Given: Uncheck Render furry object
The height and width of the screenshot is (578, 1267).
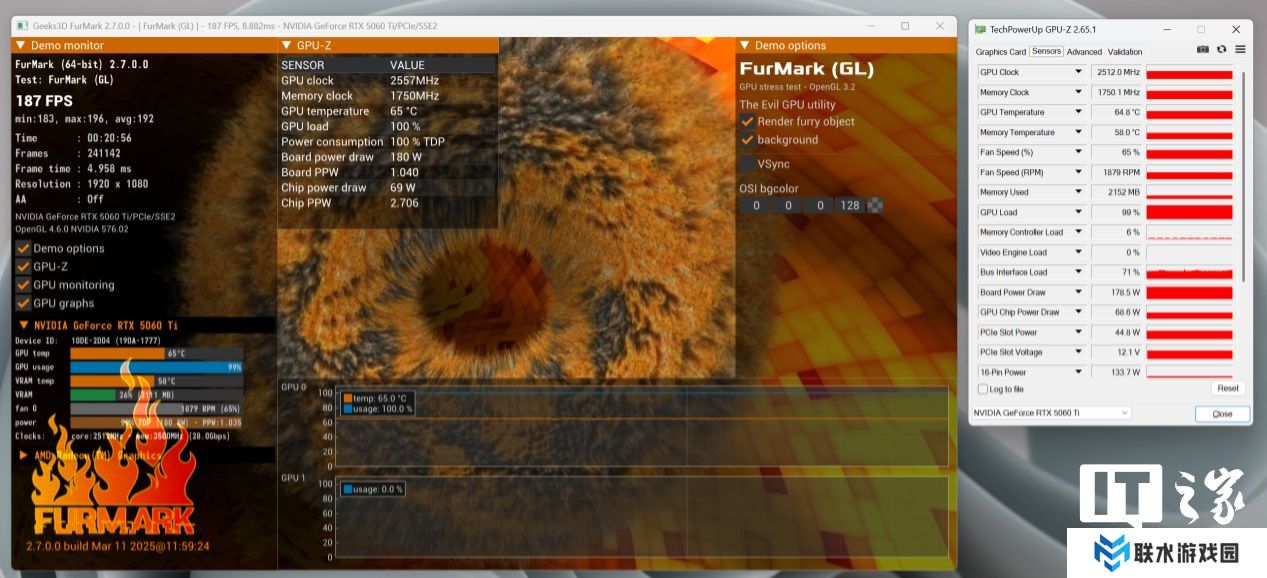Looking at the screenshot, I should coord(747,121).
